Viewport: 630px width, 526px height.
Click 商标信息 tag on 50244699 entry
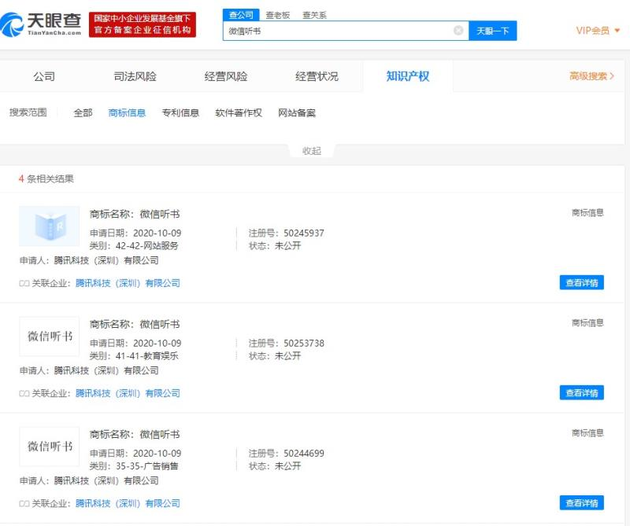pos(587,433)
